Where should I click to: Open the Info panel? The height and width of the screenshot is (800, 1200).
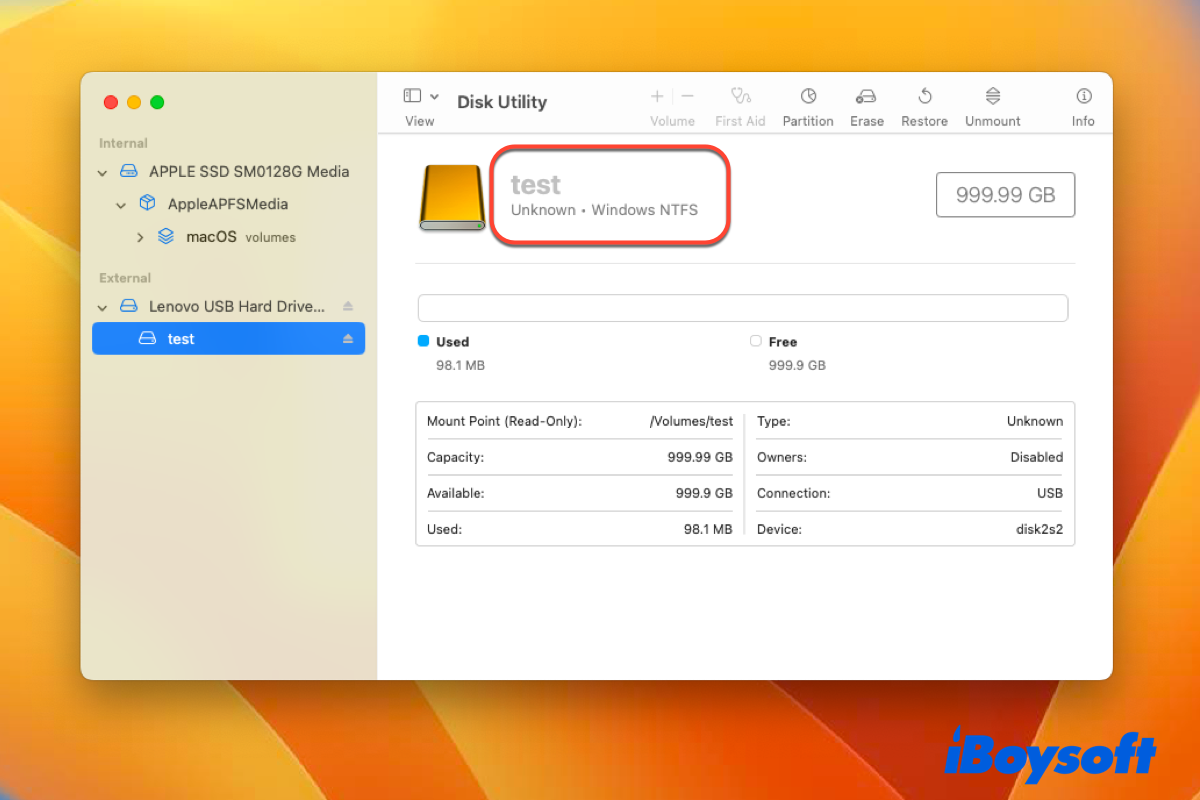pyautogui.click(x=1083, y=100)
